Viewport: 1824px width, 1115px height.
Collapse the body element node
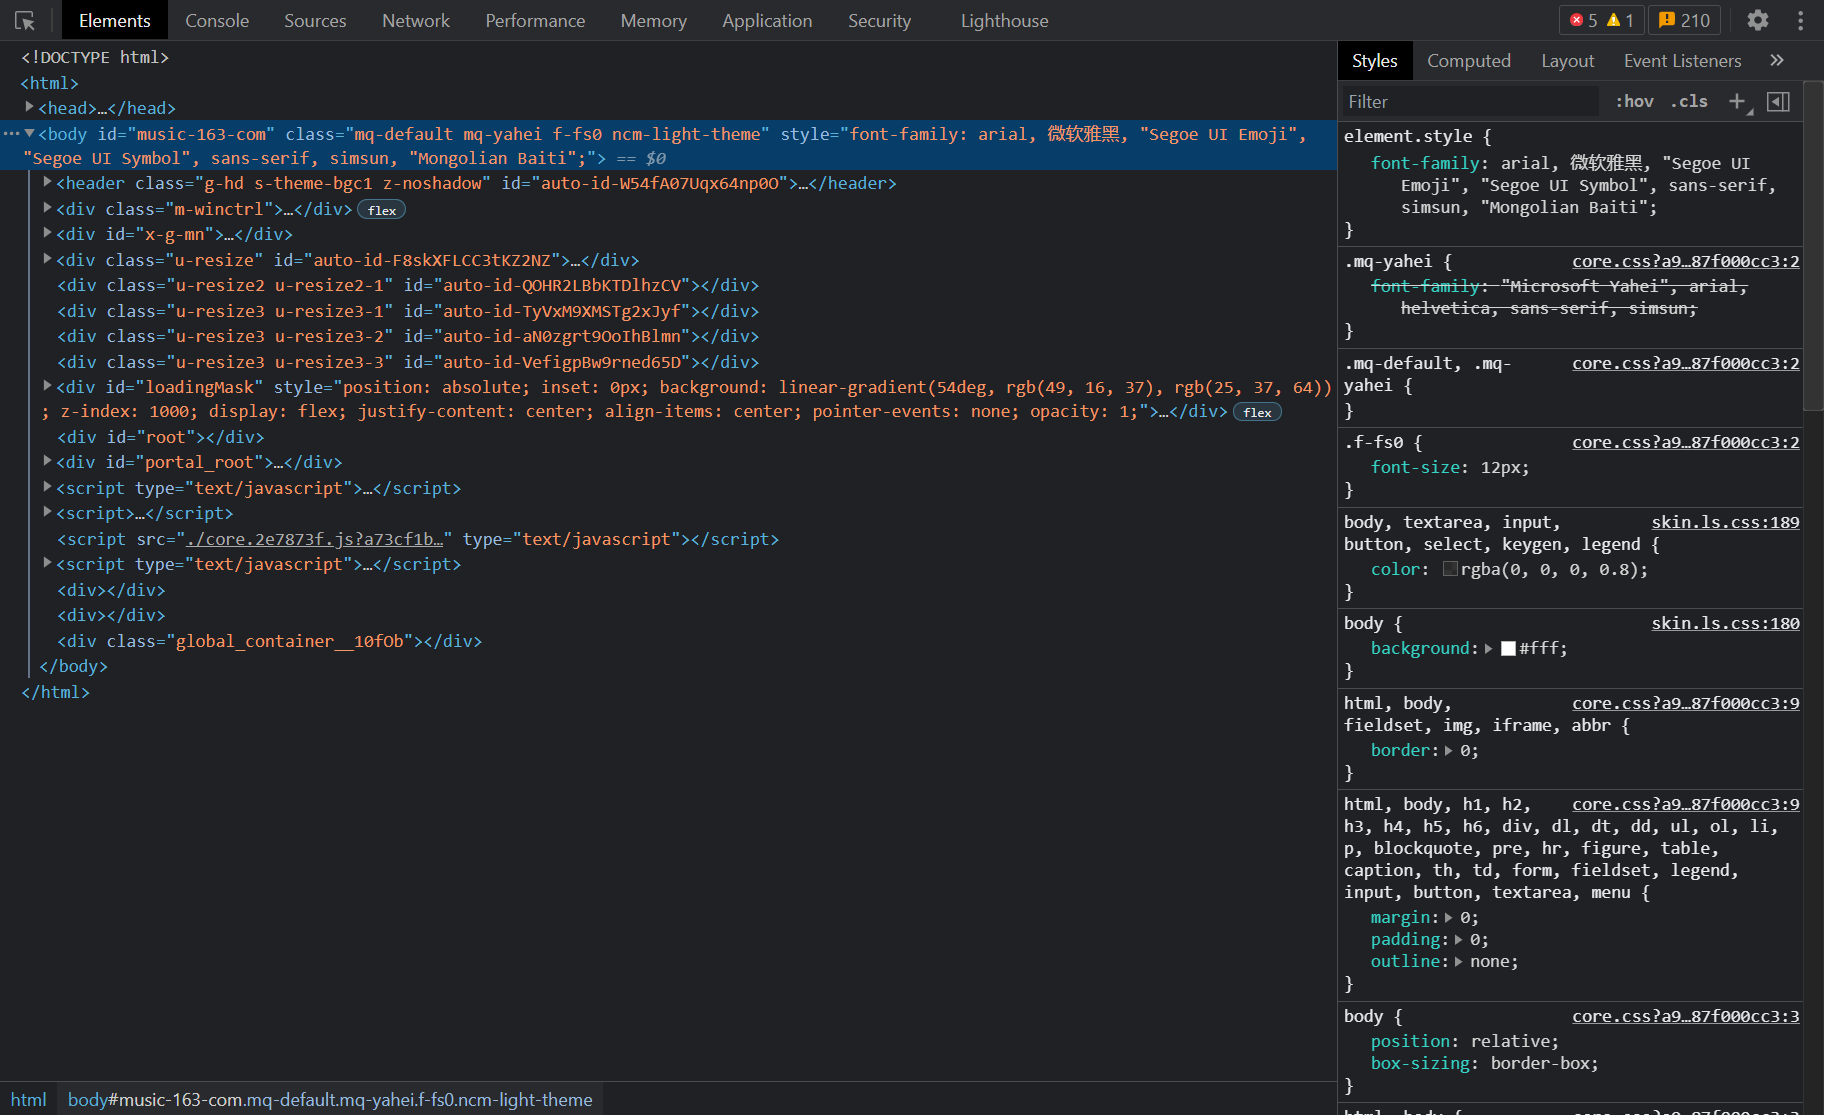pyautogui.click(x=29, y=133)
